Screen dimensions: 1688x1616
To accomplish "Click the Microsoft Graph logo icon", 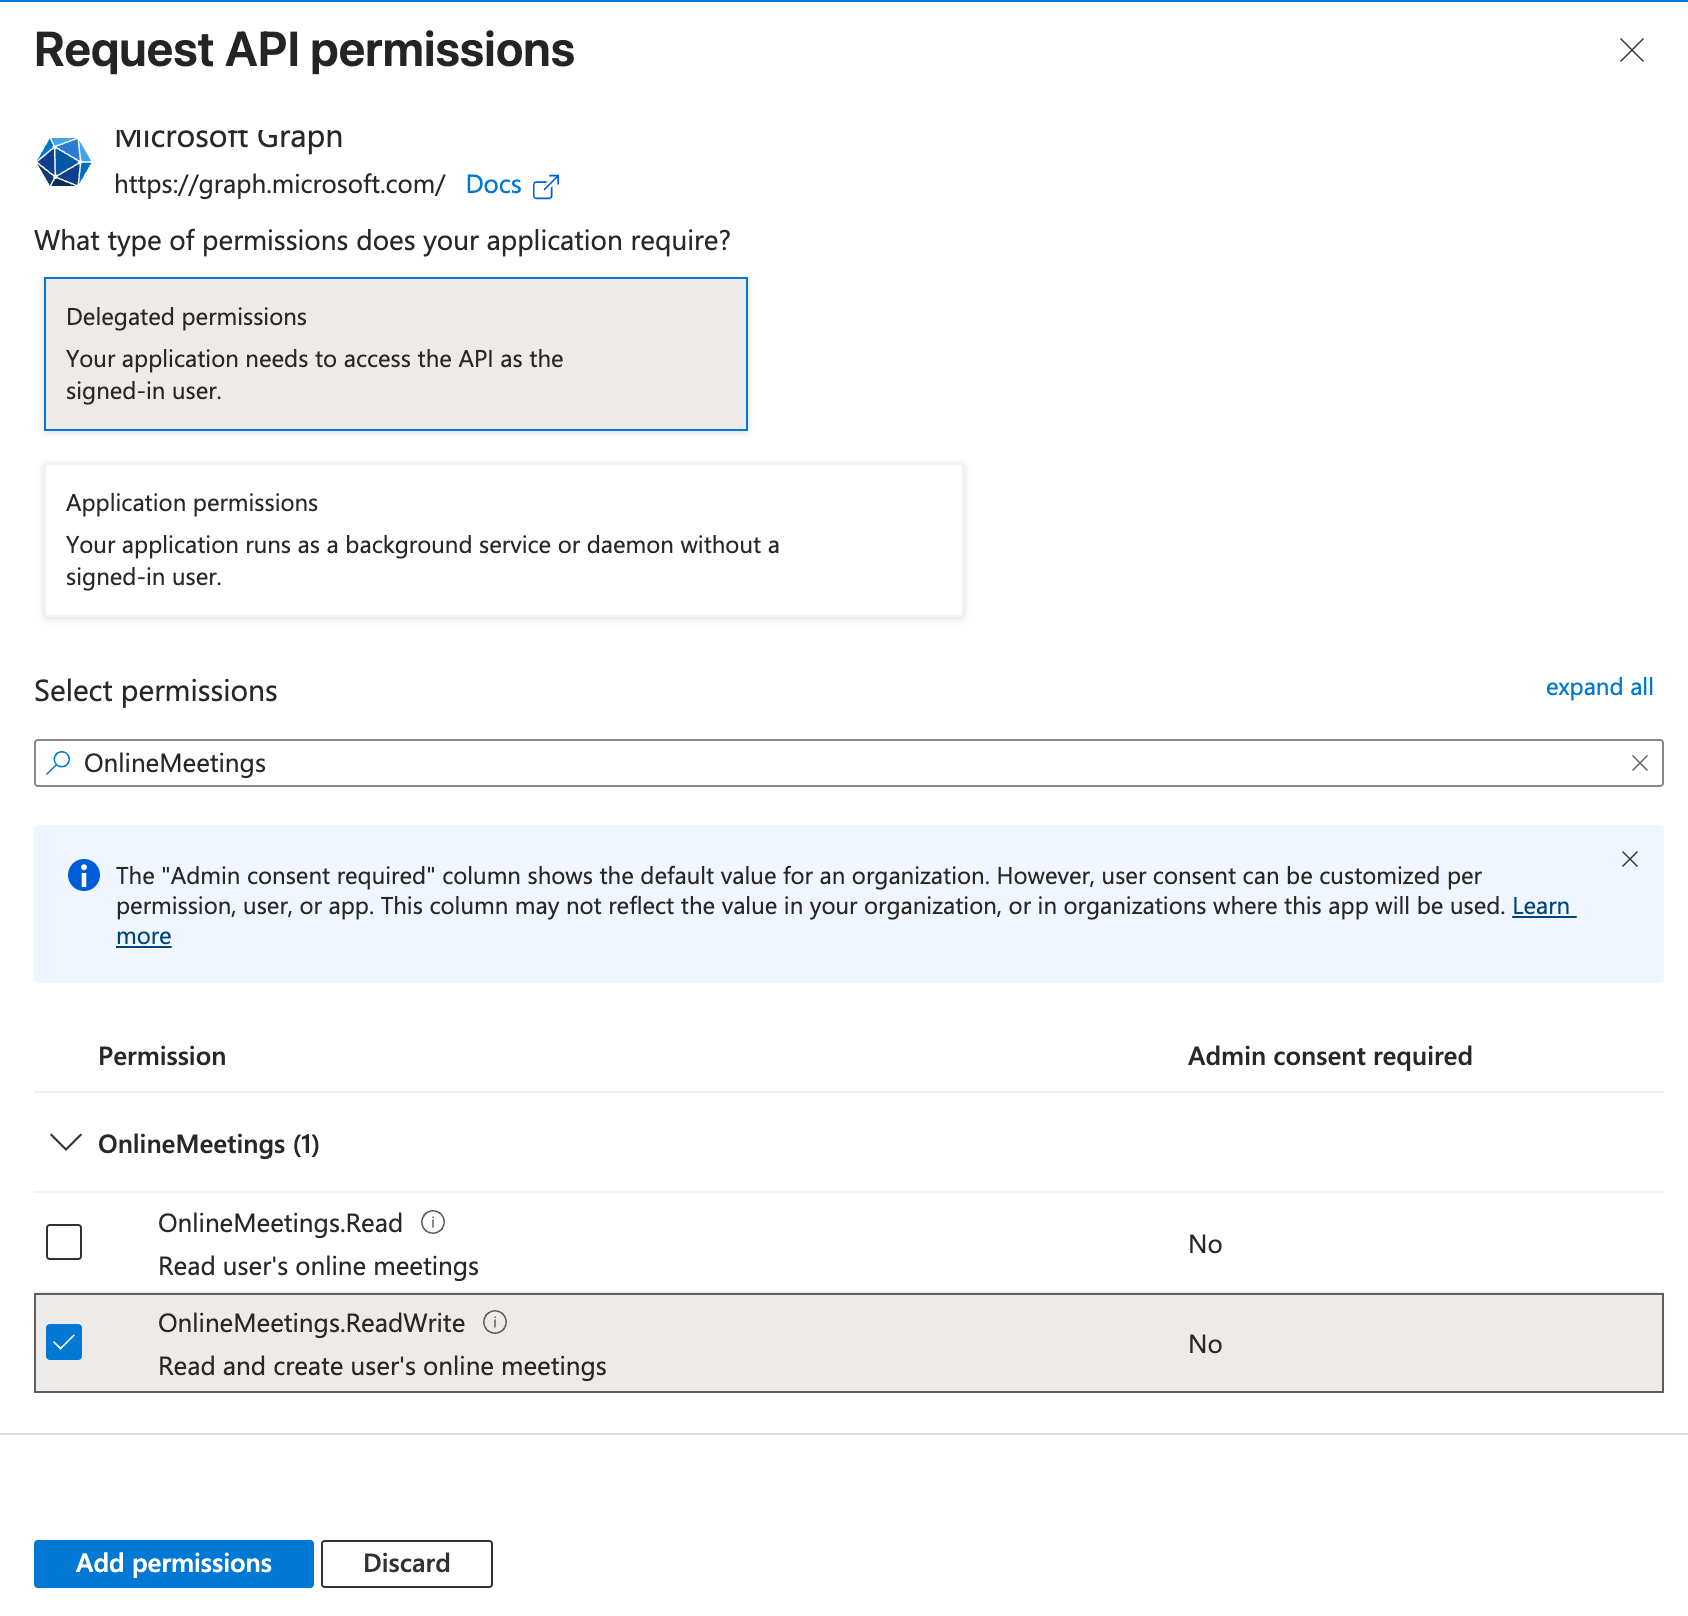I will coord(63,162).
